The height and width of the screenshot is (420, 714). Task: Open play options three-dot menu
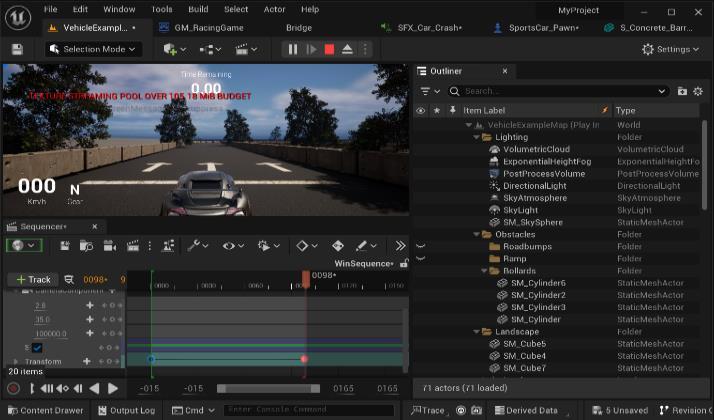(365, 49)
